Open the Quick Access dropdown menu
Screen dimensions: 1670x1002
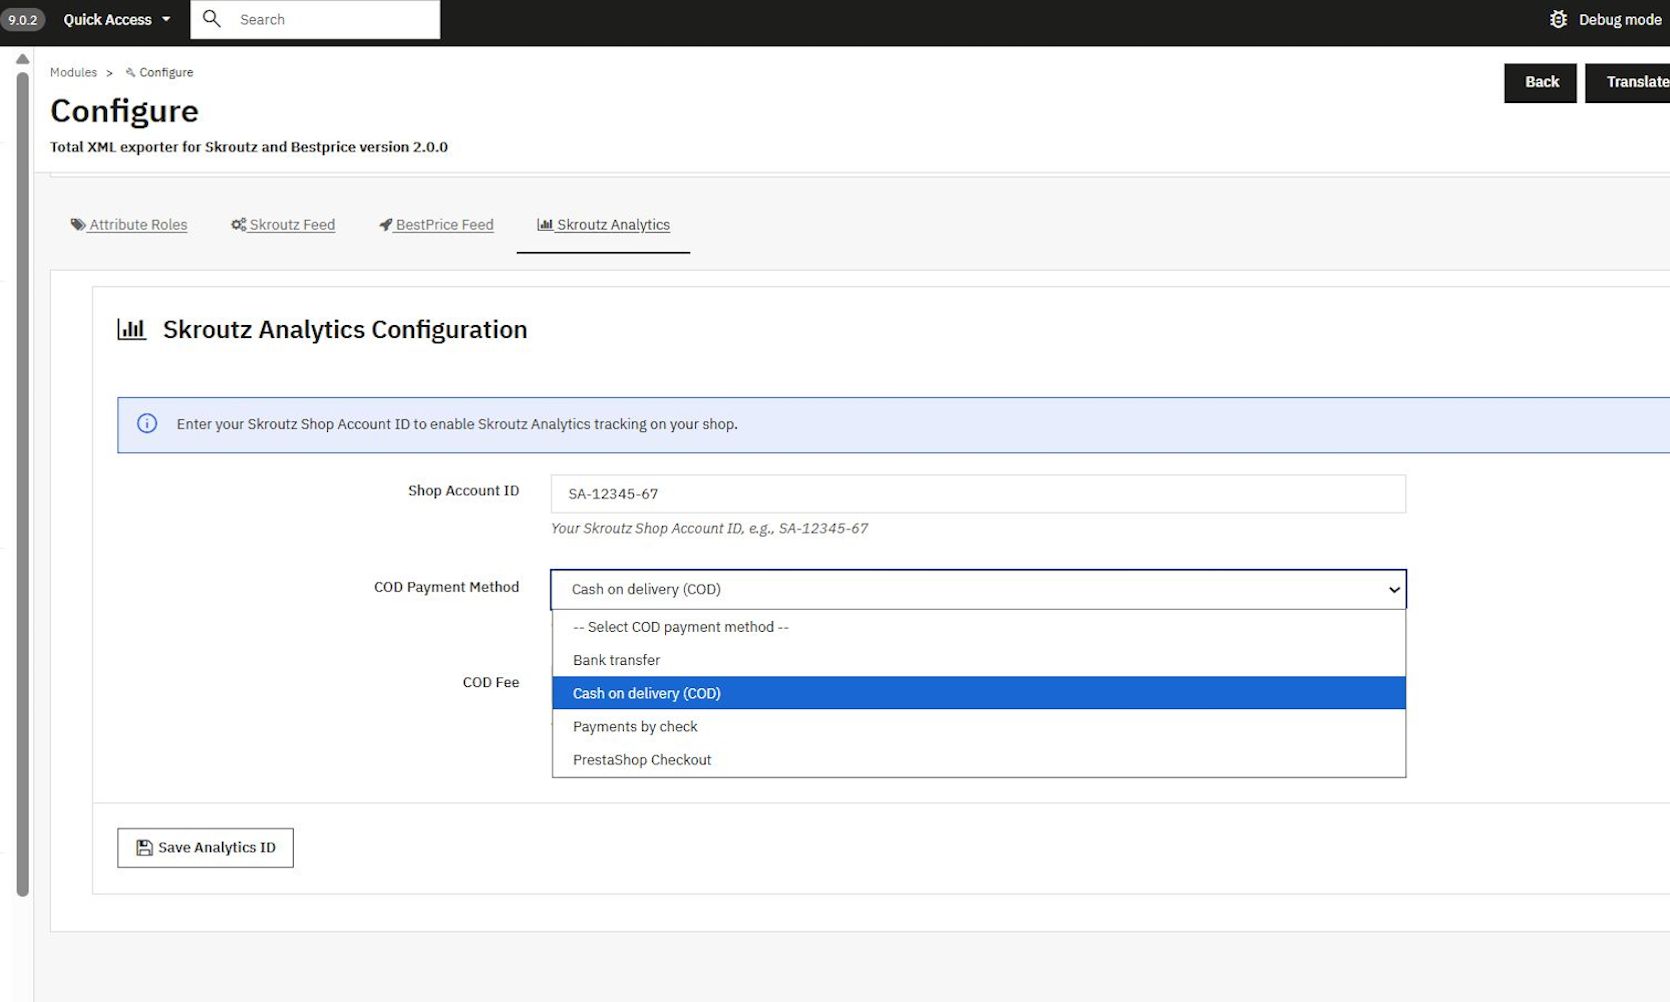[x=116, y=19]
